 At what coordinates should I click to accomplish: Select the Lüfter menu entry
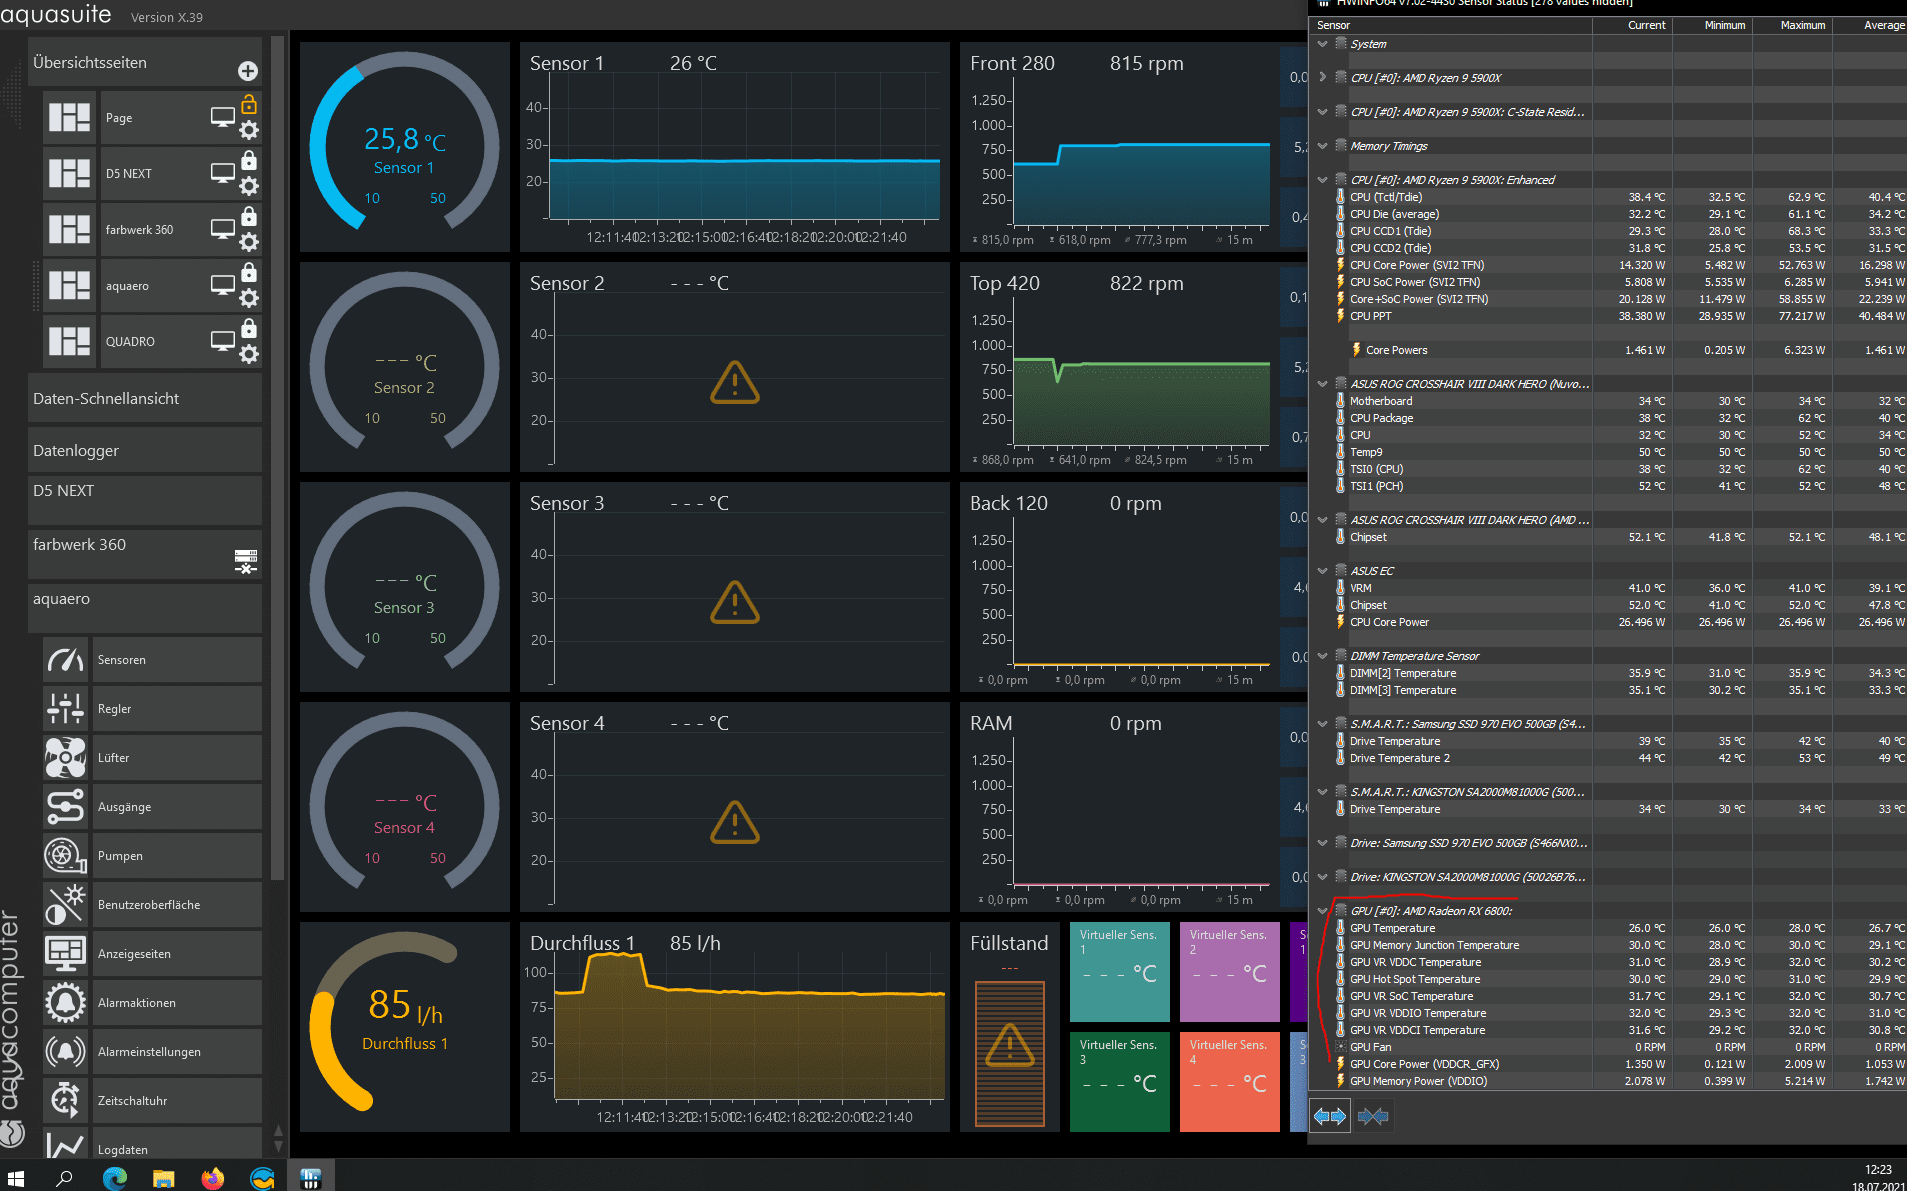click(x=177, y=758)
